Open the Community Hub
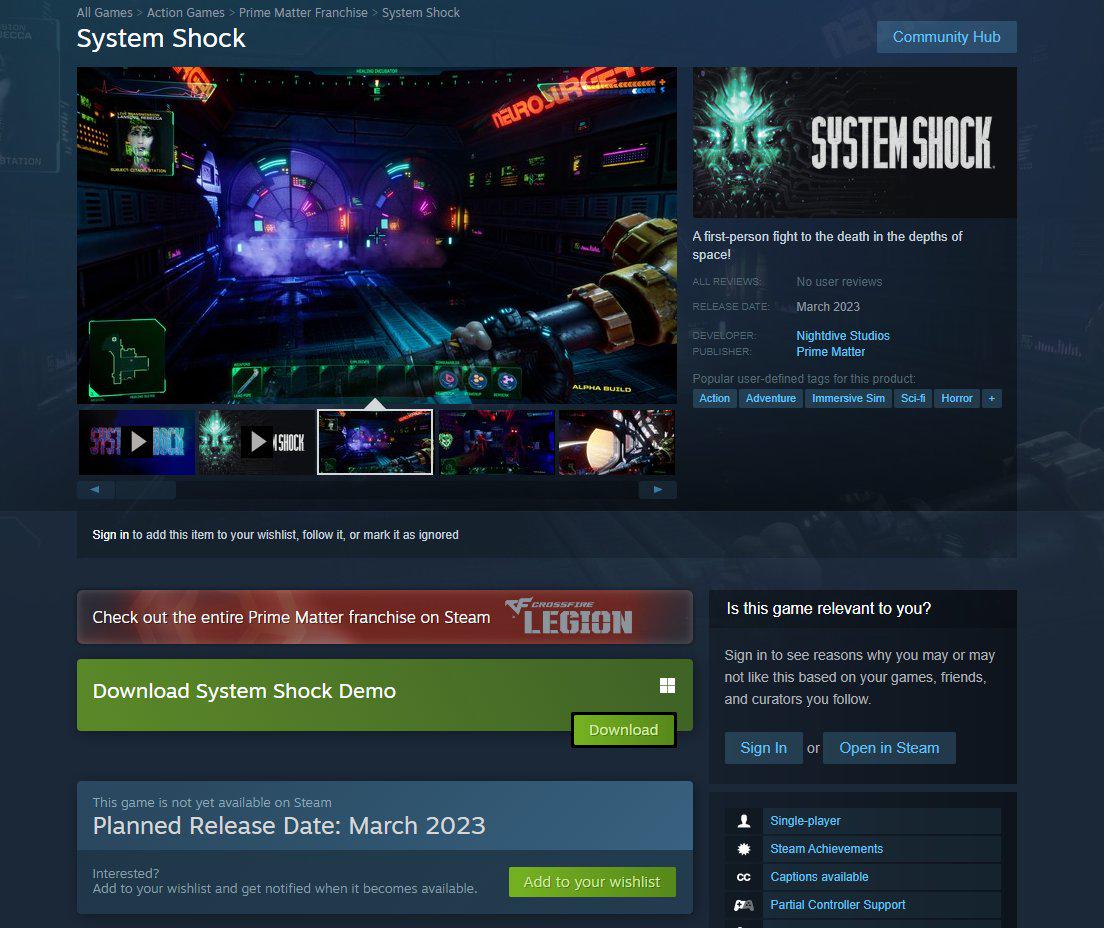 point(946,37)
